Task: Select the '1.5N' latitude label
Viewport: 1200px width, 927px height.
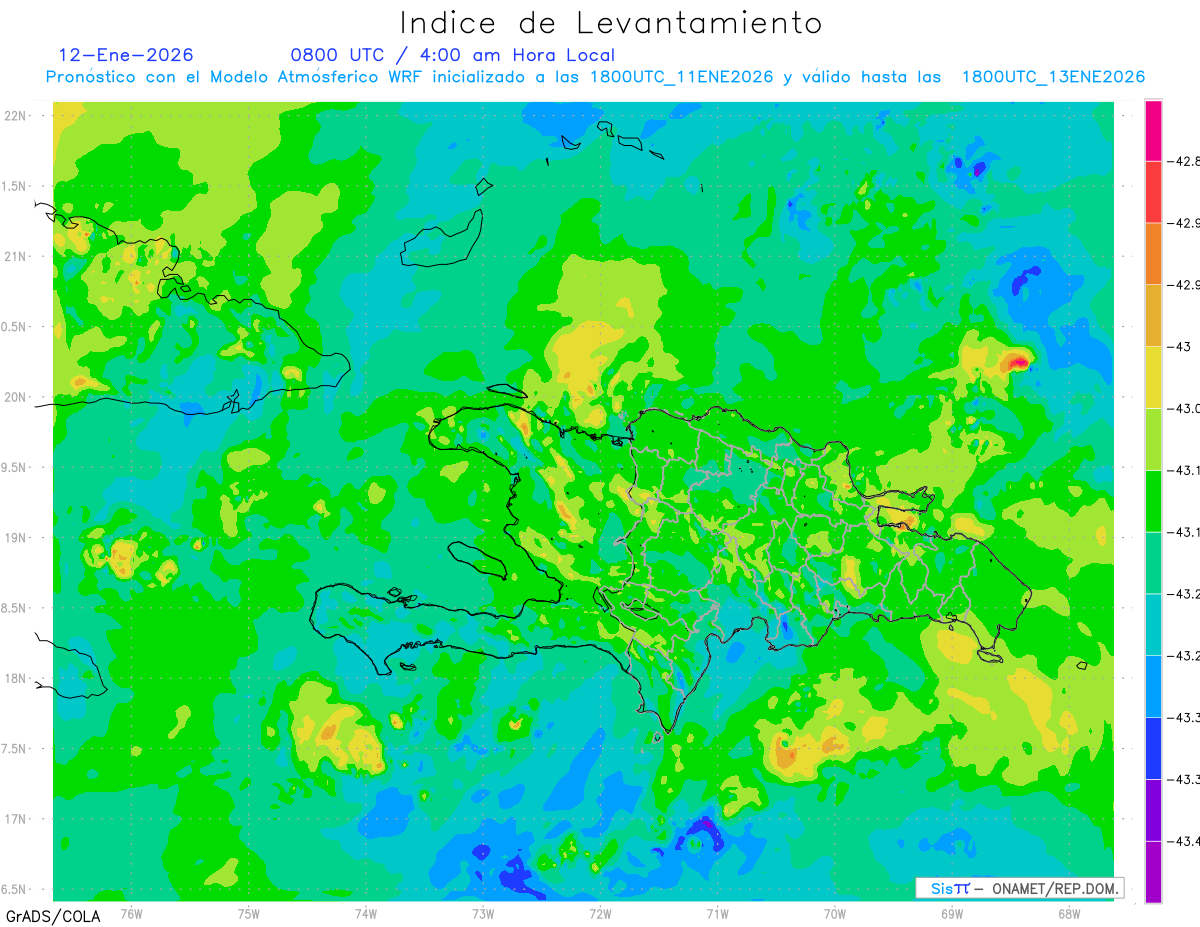Action: (14, 186)
